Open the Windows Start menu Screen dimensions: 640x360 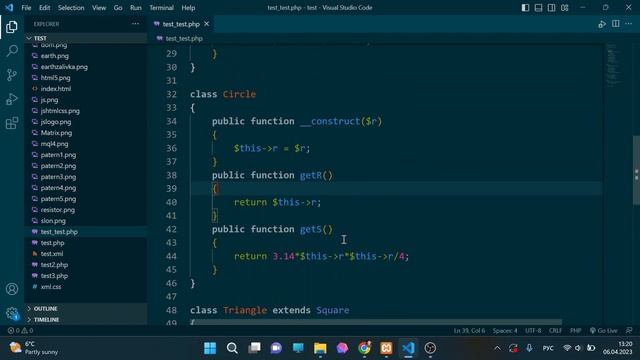[210, 348]
